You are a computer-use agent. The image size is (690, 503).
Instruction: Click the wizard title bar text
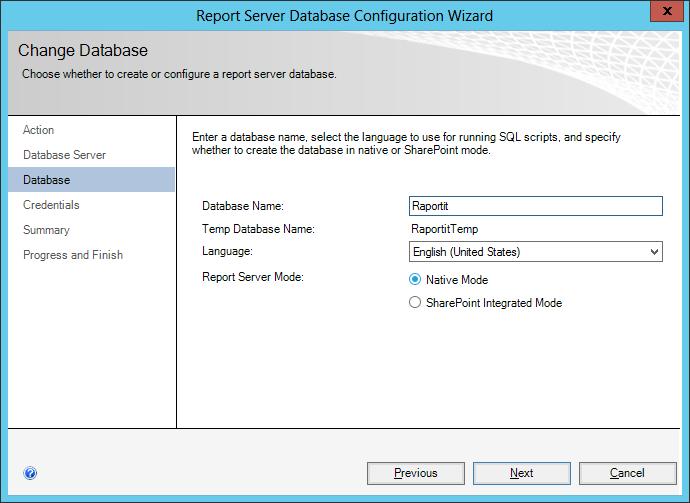coord(345,16)
